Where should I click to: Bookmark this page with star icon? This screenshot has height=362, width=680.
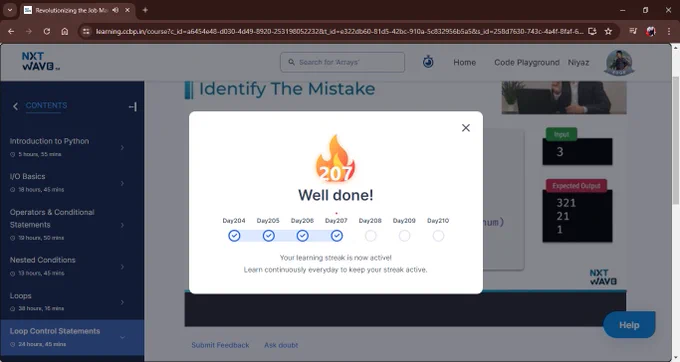click(x=608, y=31)
